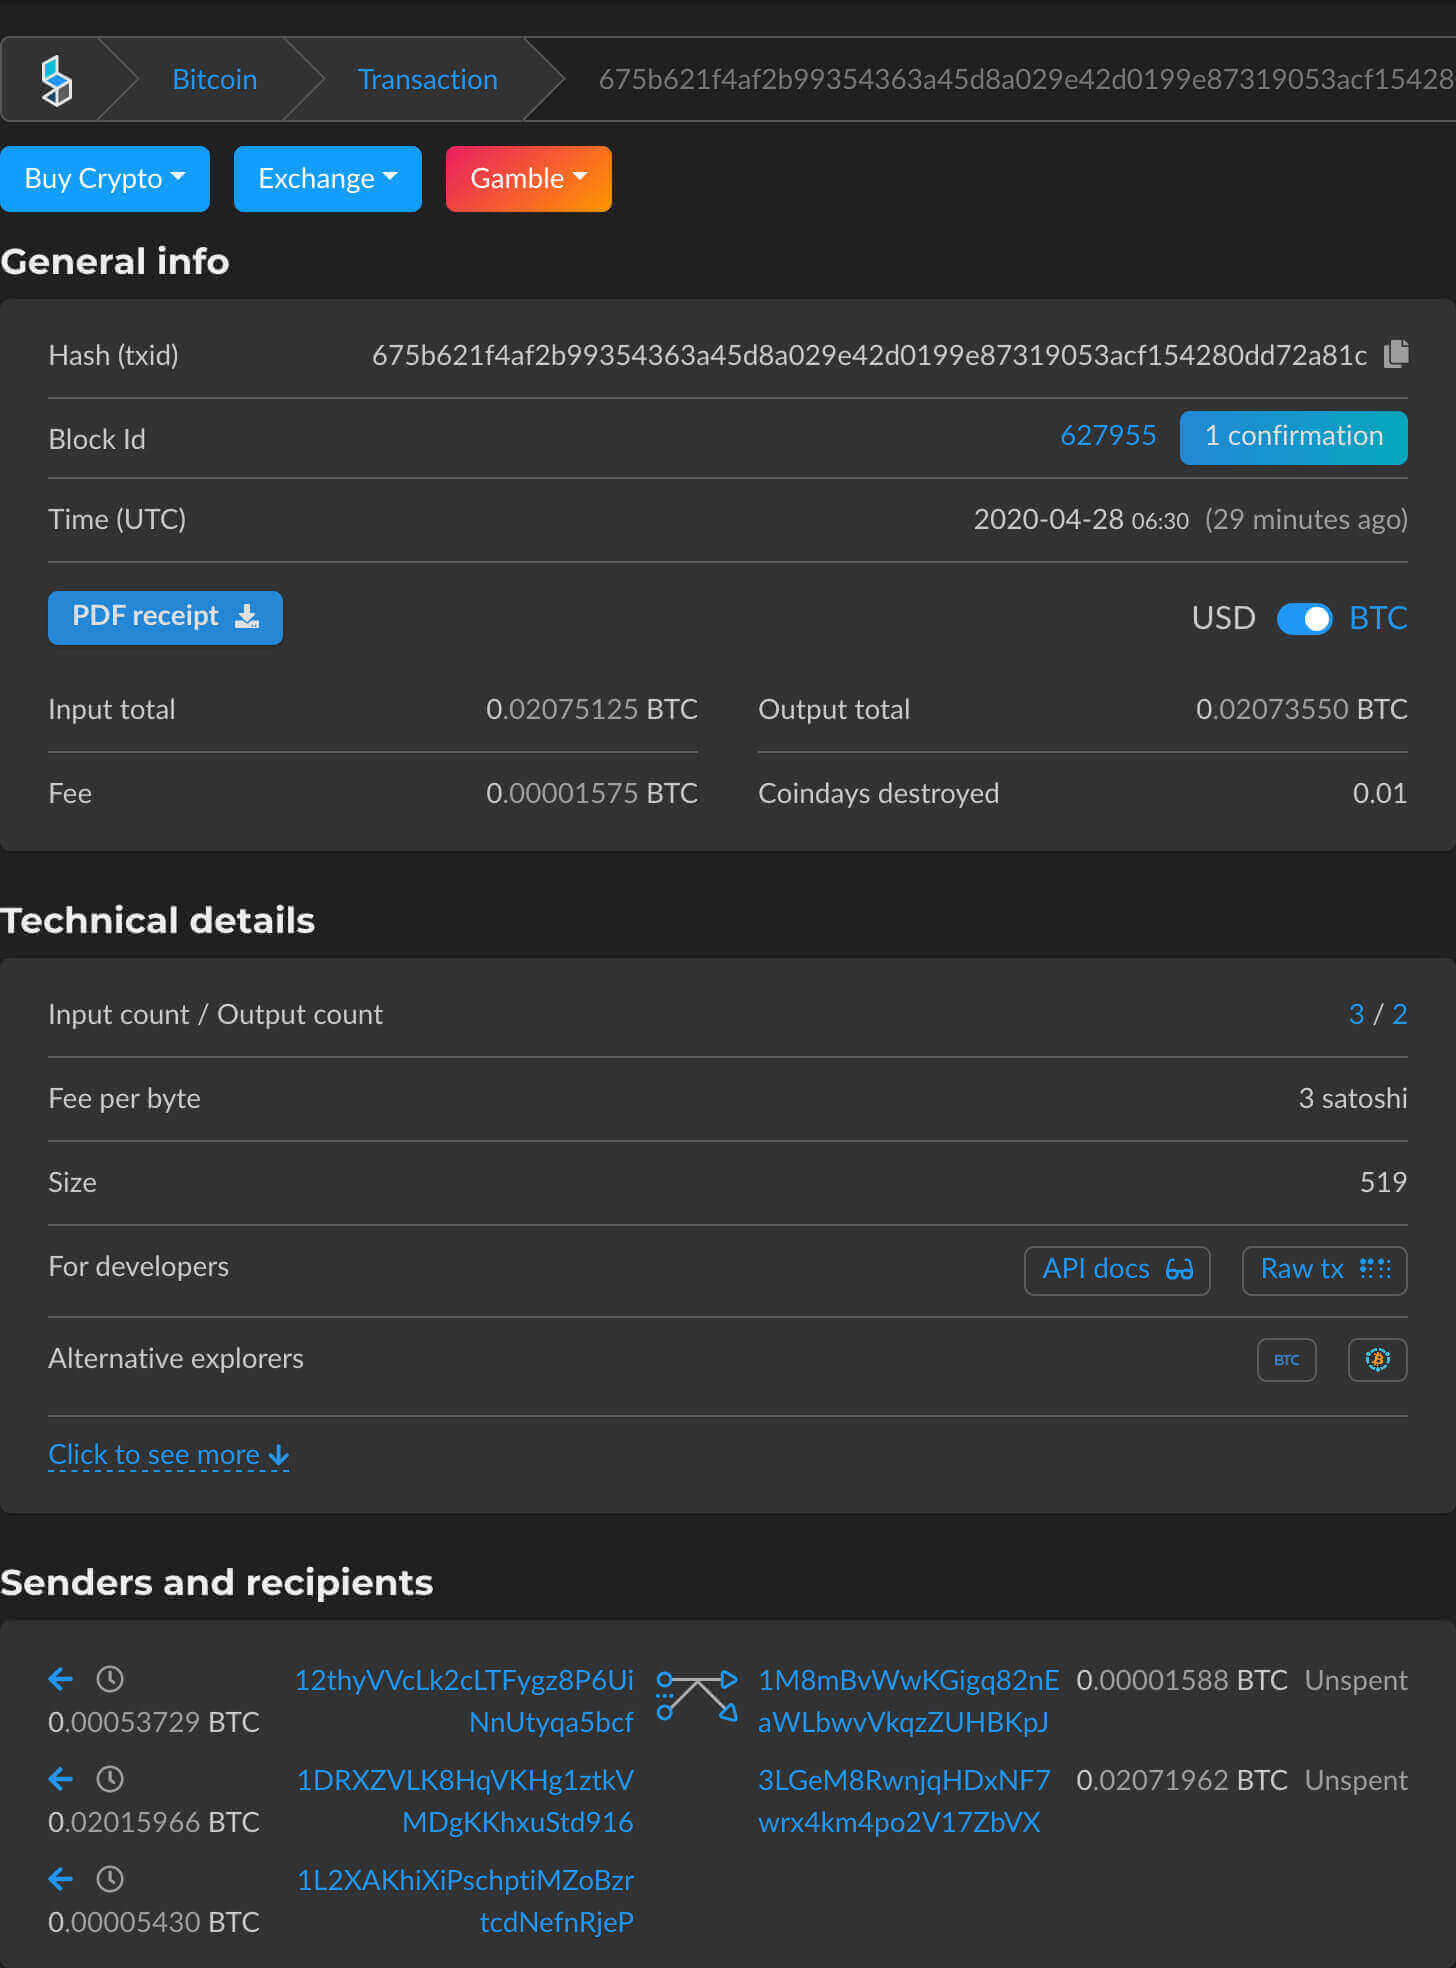The width and height of the screenshot is (1456, 1968).
Task: Click the clock icon beside 0.02015966 BTC input
Action: 110,1779
